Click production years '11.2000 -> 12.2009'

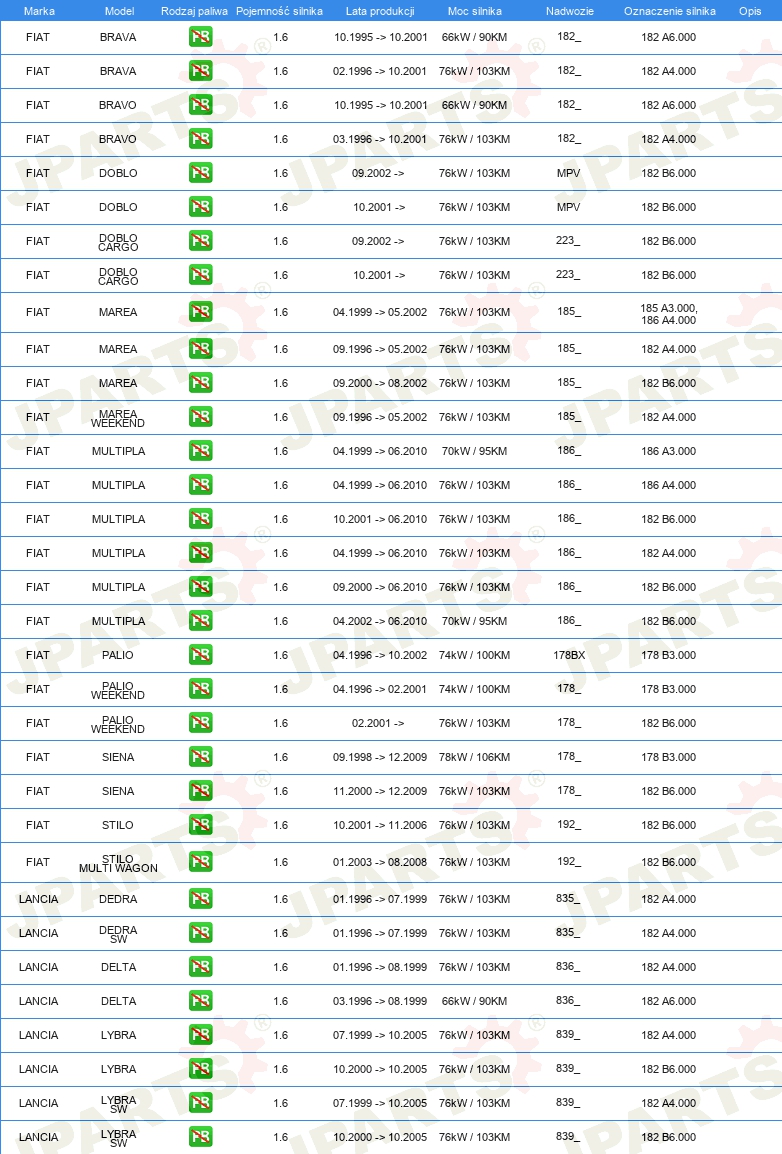point(380,791)
